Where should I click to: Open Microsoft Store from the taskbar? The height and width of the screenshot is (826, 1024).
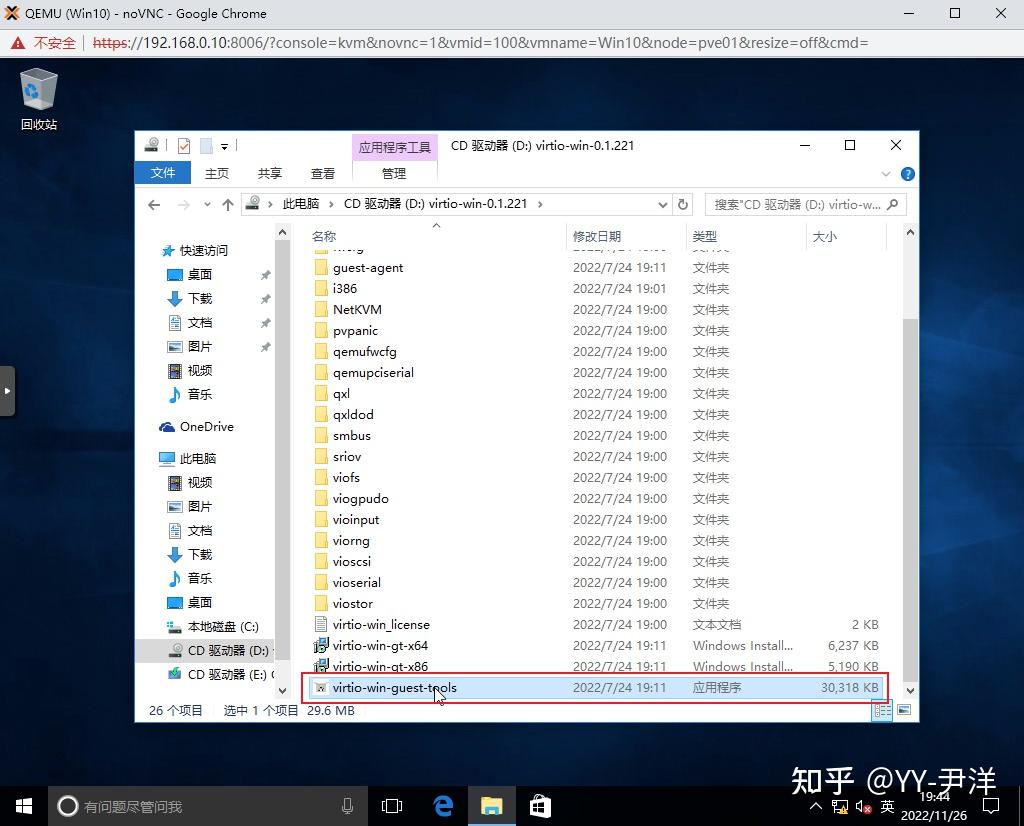pyautogui.click(x=540, y=806)
